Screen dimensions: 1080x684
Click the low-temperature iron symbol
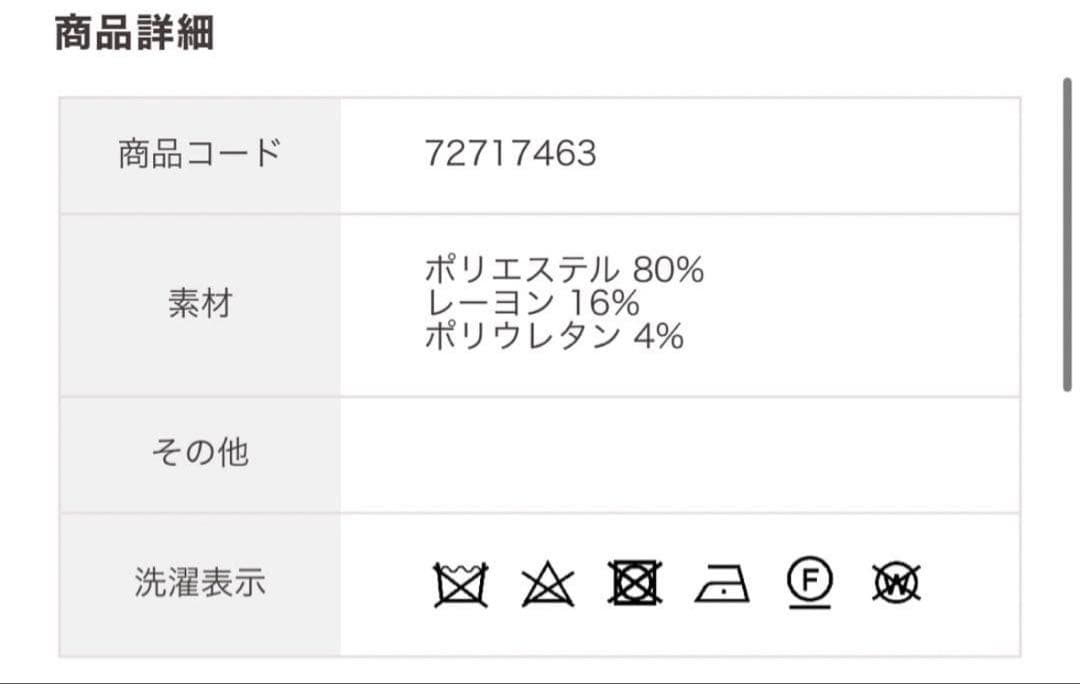(x=722, y=583)
